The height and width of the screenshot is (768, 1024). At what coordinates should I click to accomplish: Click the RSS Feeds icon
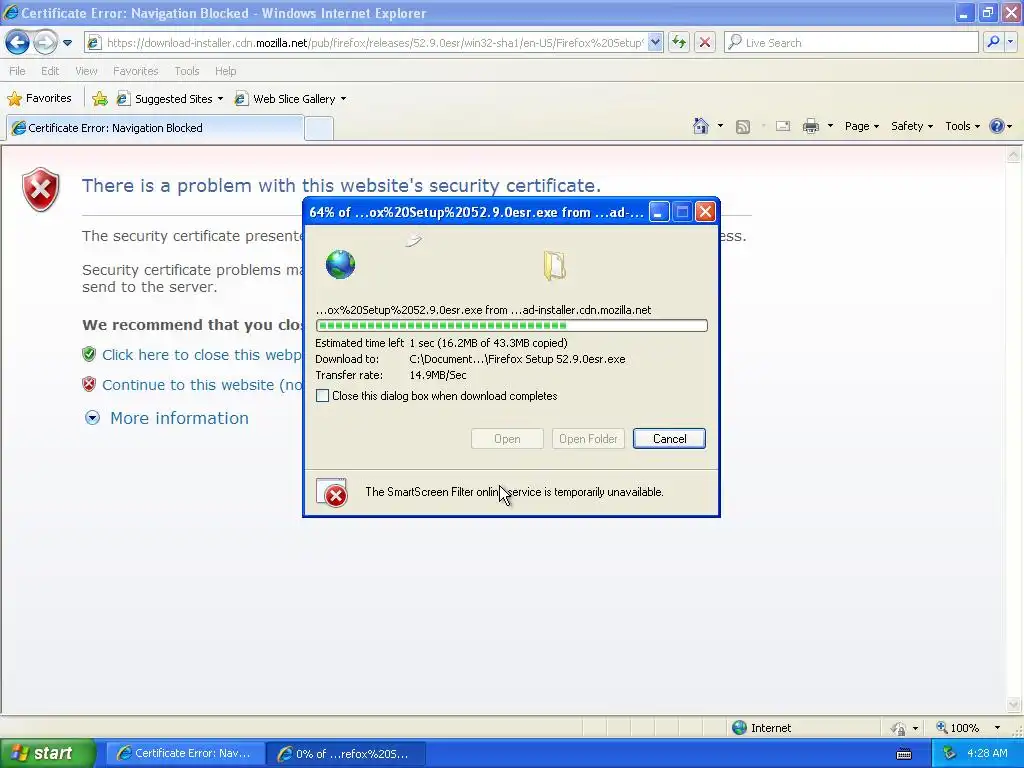743,127
